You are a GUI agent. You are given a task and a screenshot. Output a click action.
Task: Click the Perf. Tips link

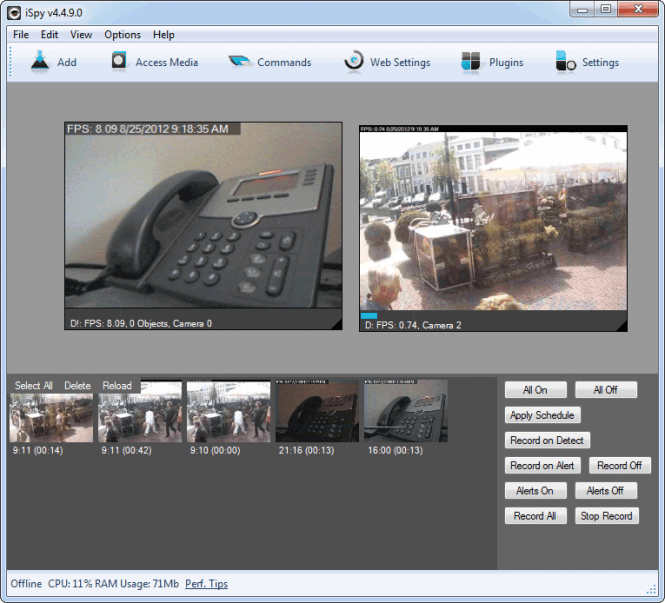tap(207, 584)
